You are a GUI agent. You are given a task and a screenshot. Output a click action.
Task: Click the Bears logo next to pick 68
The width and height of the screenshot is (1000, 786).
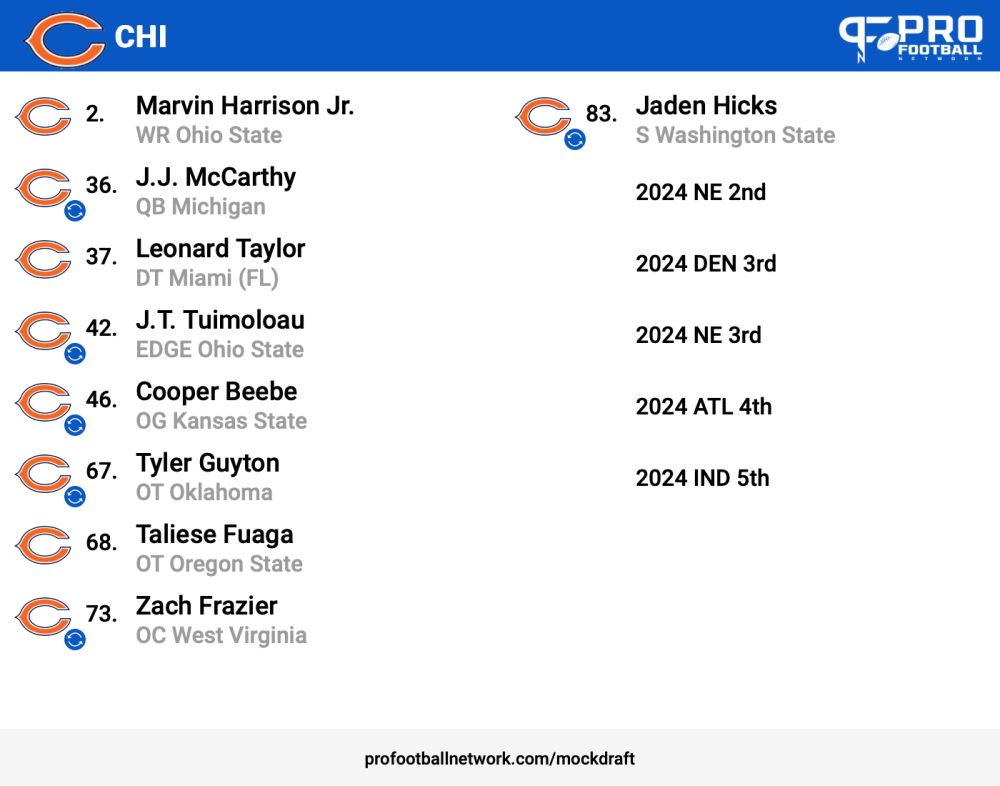[x=43, y=545]
